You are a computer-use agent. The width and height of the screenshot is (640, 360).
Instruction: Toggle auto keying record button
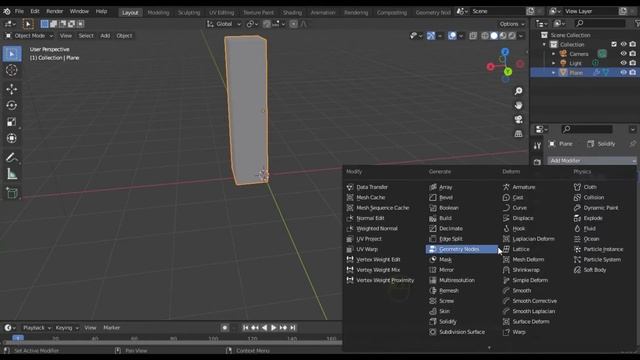point(224,327)
